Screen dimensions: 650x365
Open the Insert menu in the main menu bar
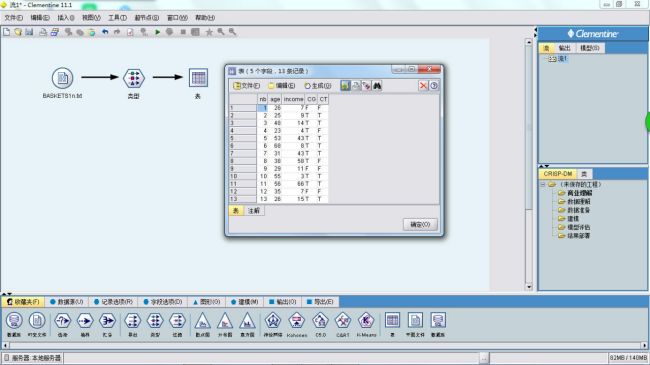pyautogui.click(x=66, y=18)
